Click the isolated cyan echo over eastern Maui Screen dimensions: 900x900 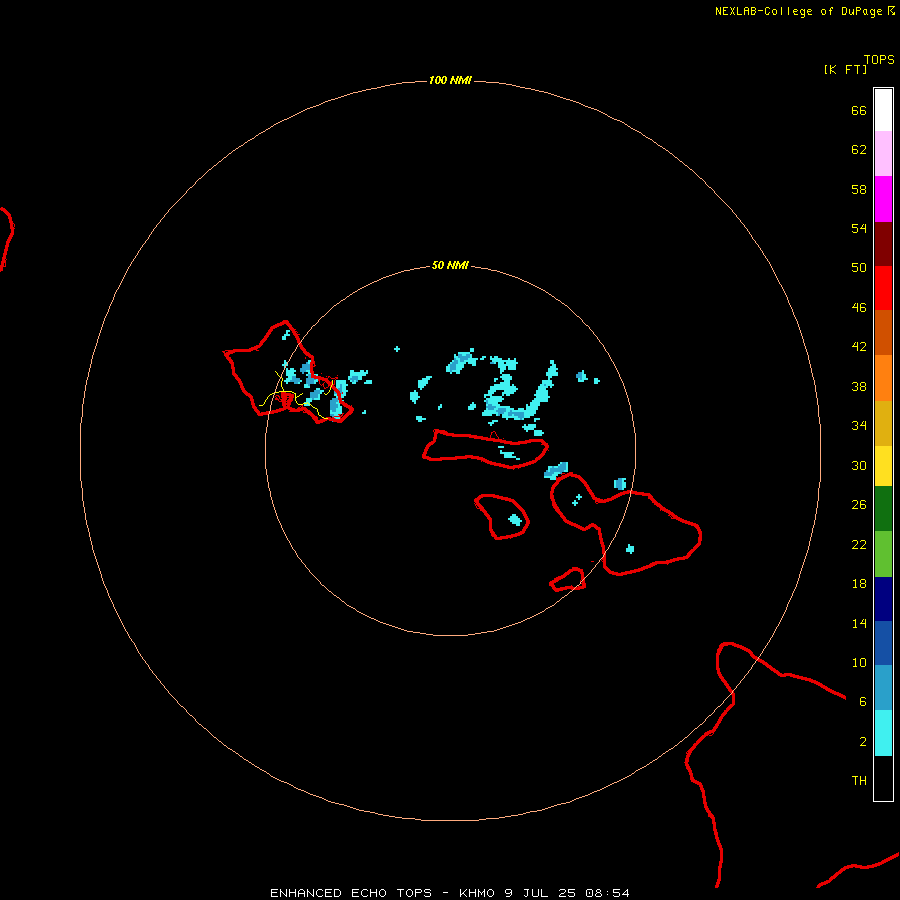(x=630, y=549)
